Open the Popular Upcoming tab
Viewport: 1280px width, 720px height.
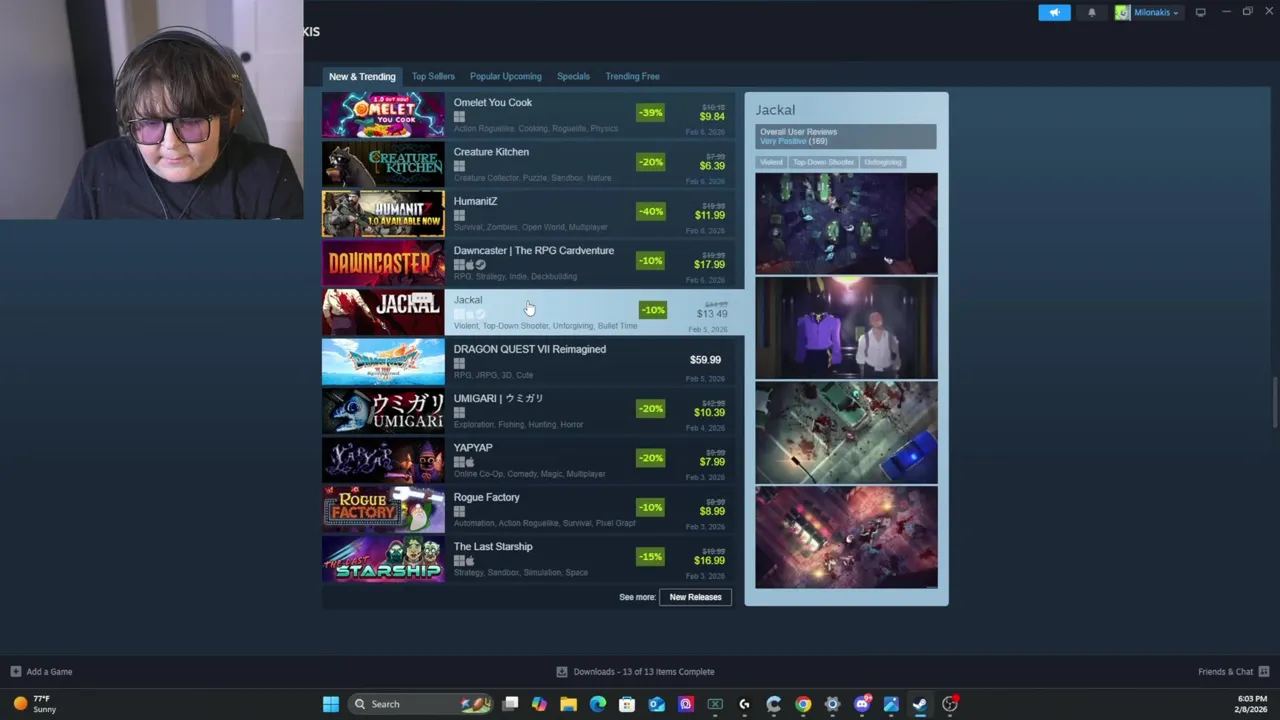pyautogui.click(x=506, y=76)
